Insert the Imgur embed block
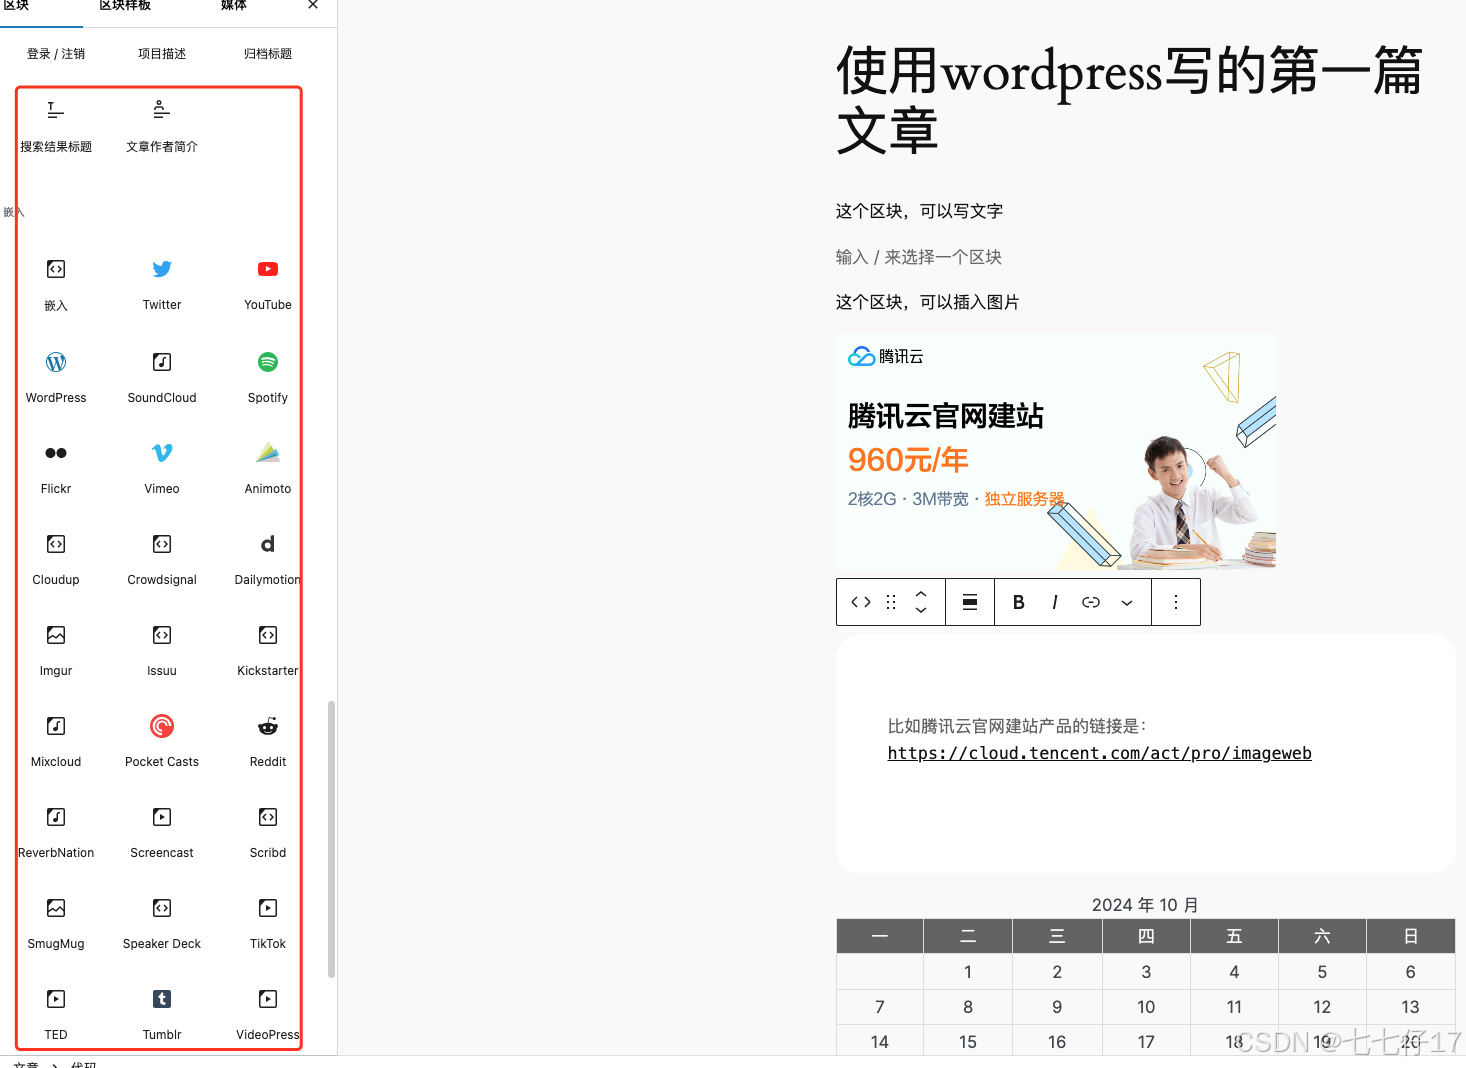 [56, 650]
